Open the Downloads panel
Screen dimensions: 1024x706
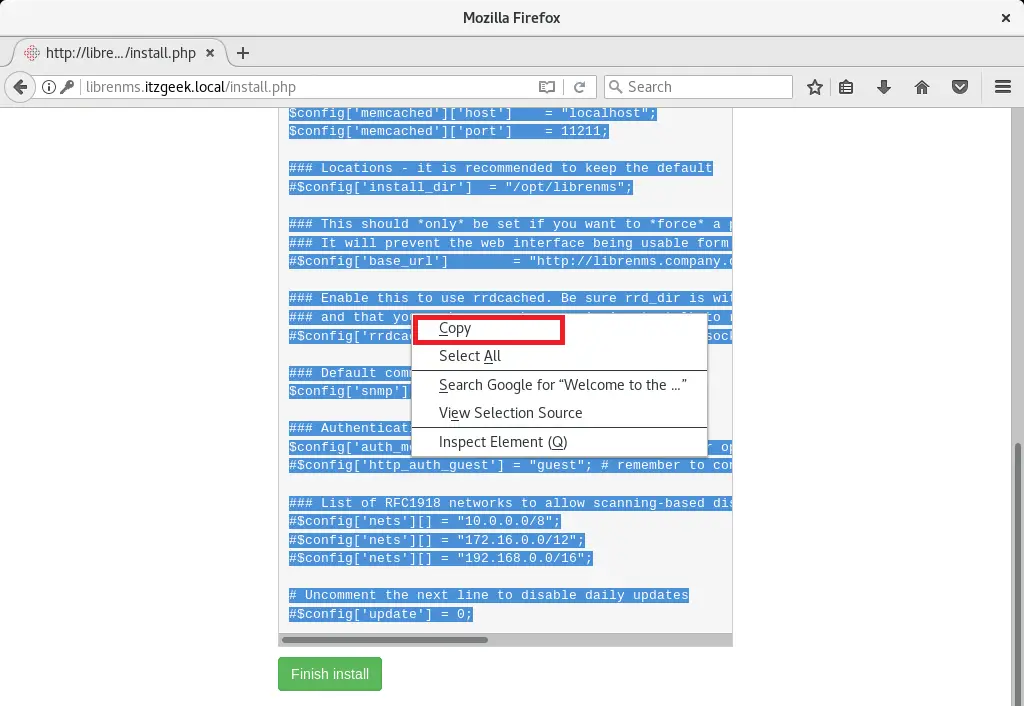tap(884, 87)
